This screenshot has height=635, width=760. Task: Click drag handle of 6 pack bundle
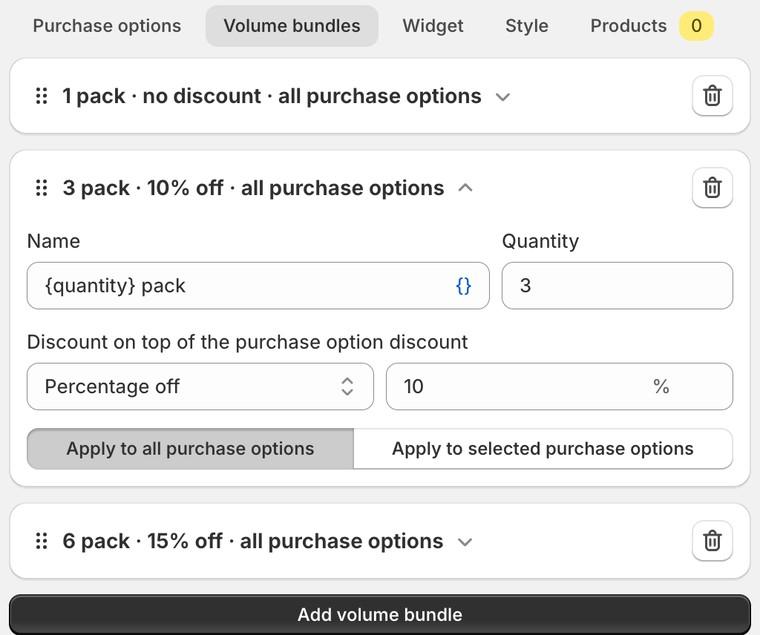tap(42, 541)
